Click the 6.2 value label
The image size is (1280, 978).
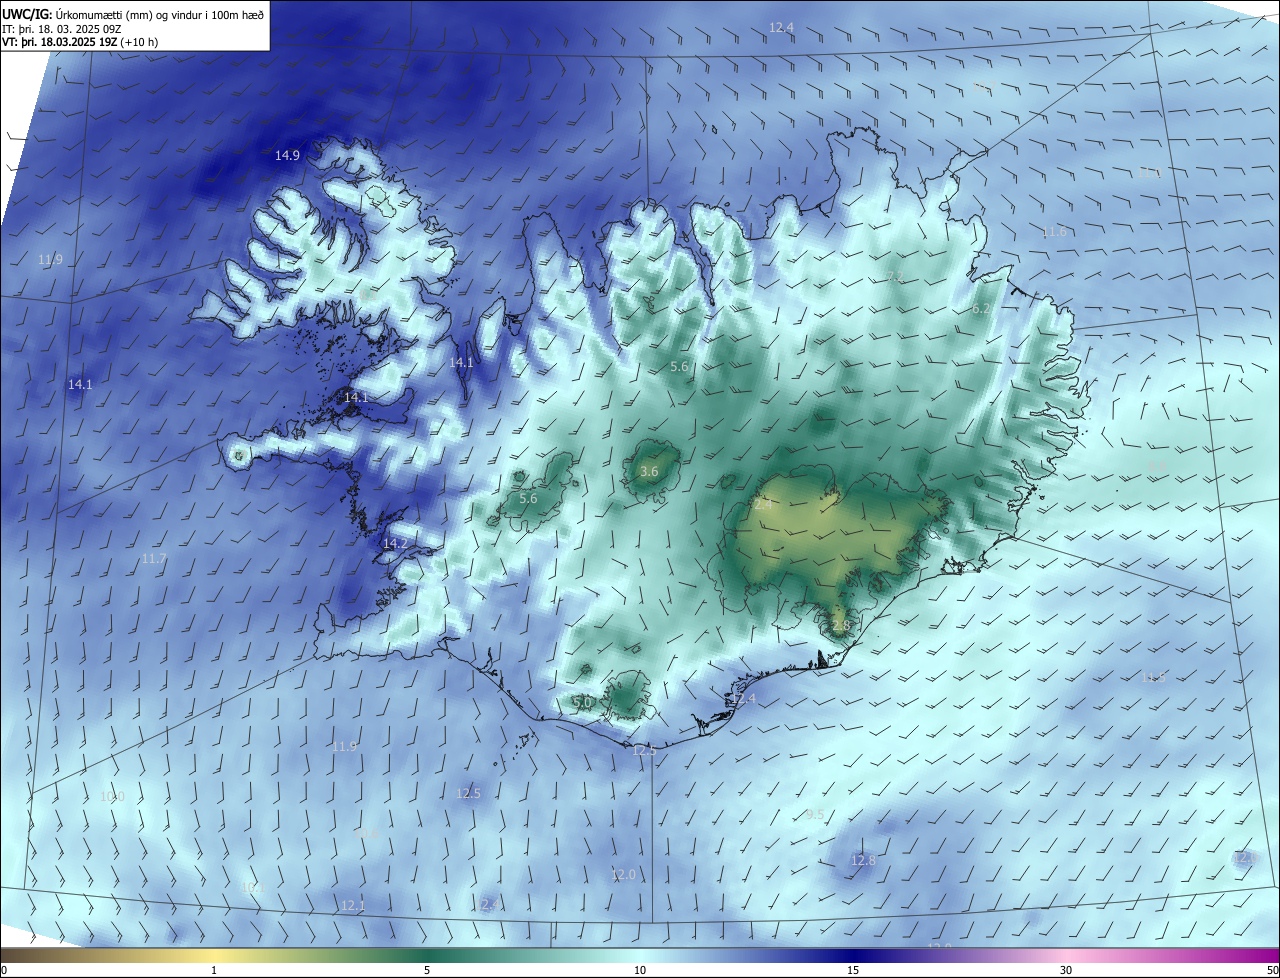coord(982,309)
